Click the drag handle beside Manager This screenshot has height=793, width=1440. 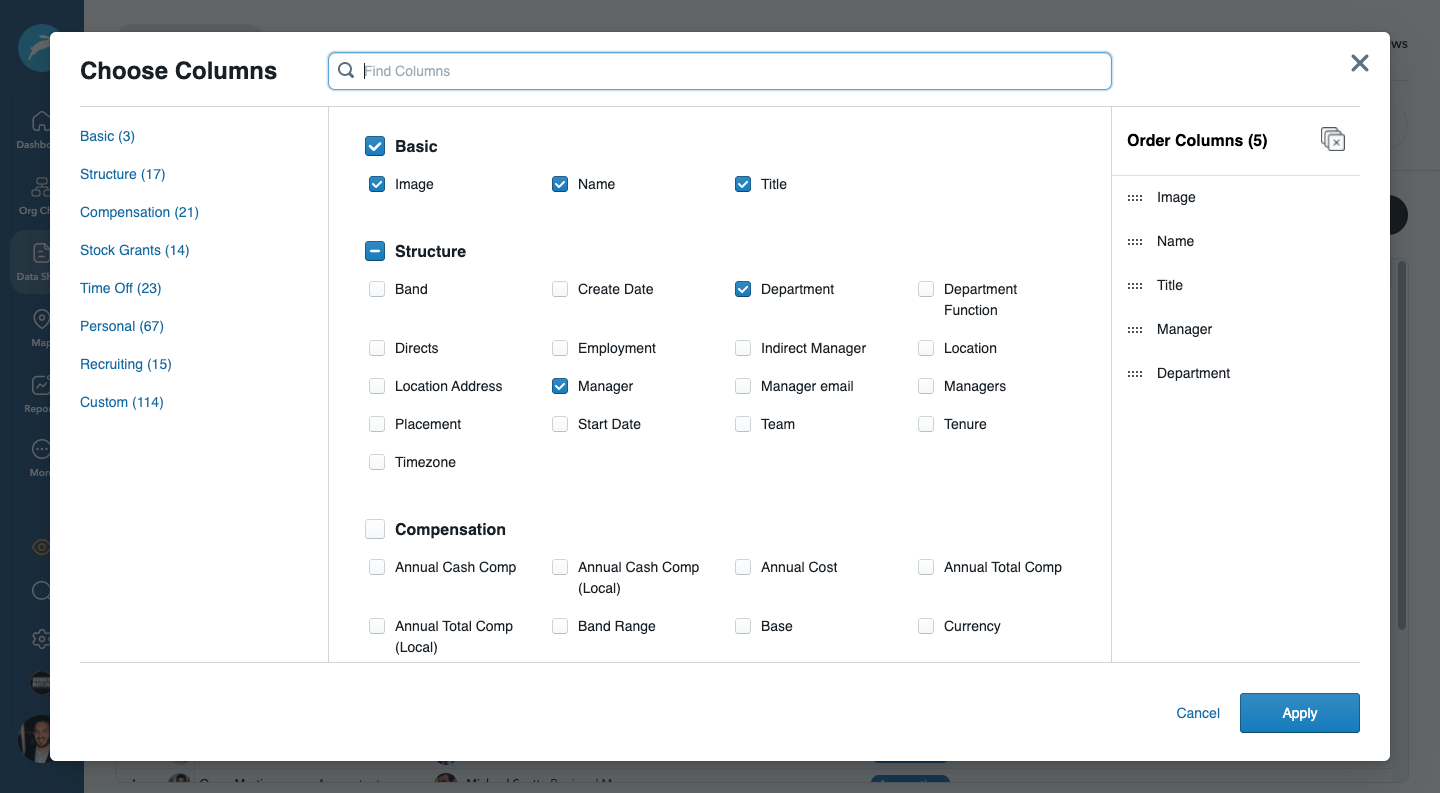[x=1135, y=330]
